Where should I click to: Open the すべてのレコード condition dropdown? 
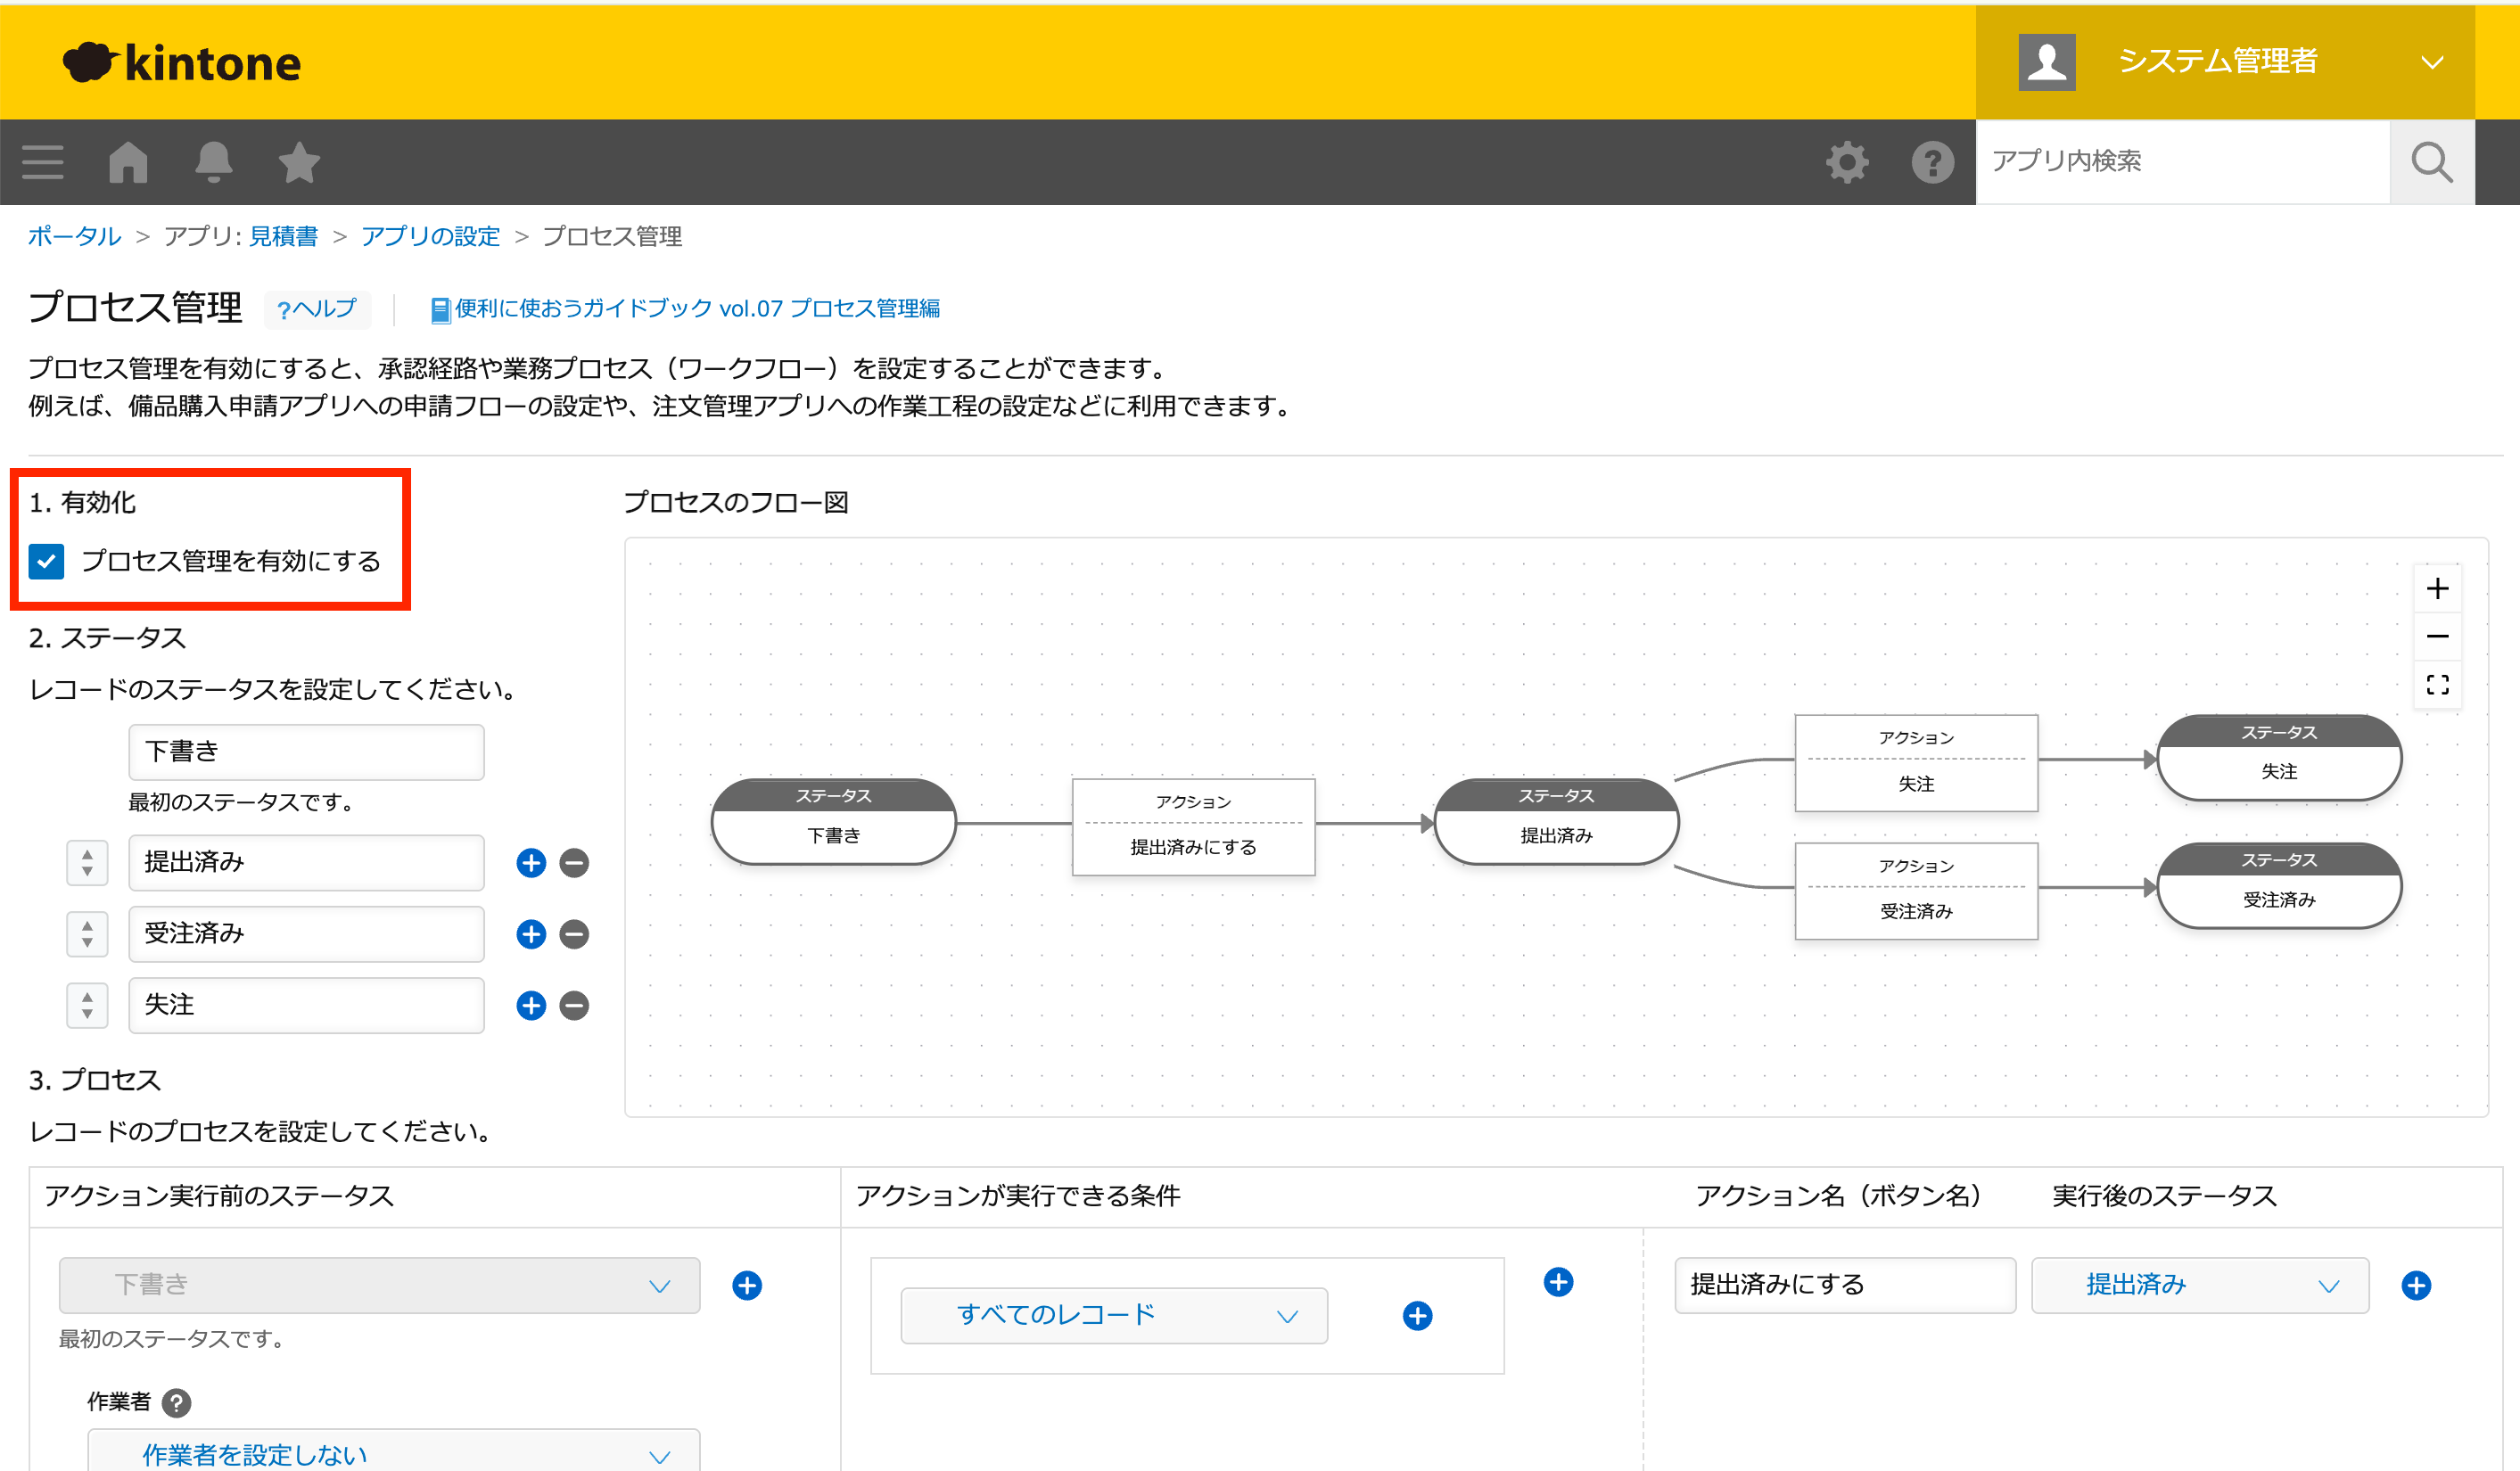(x=1112, y=1315)
